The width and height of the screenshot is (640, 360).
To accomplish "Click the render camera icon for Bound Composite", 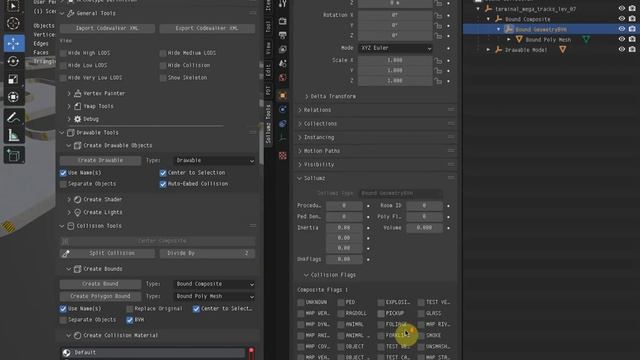I will tap(632, 19).
